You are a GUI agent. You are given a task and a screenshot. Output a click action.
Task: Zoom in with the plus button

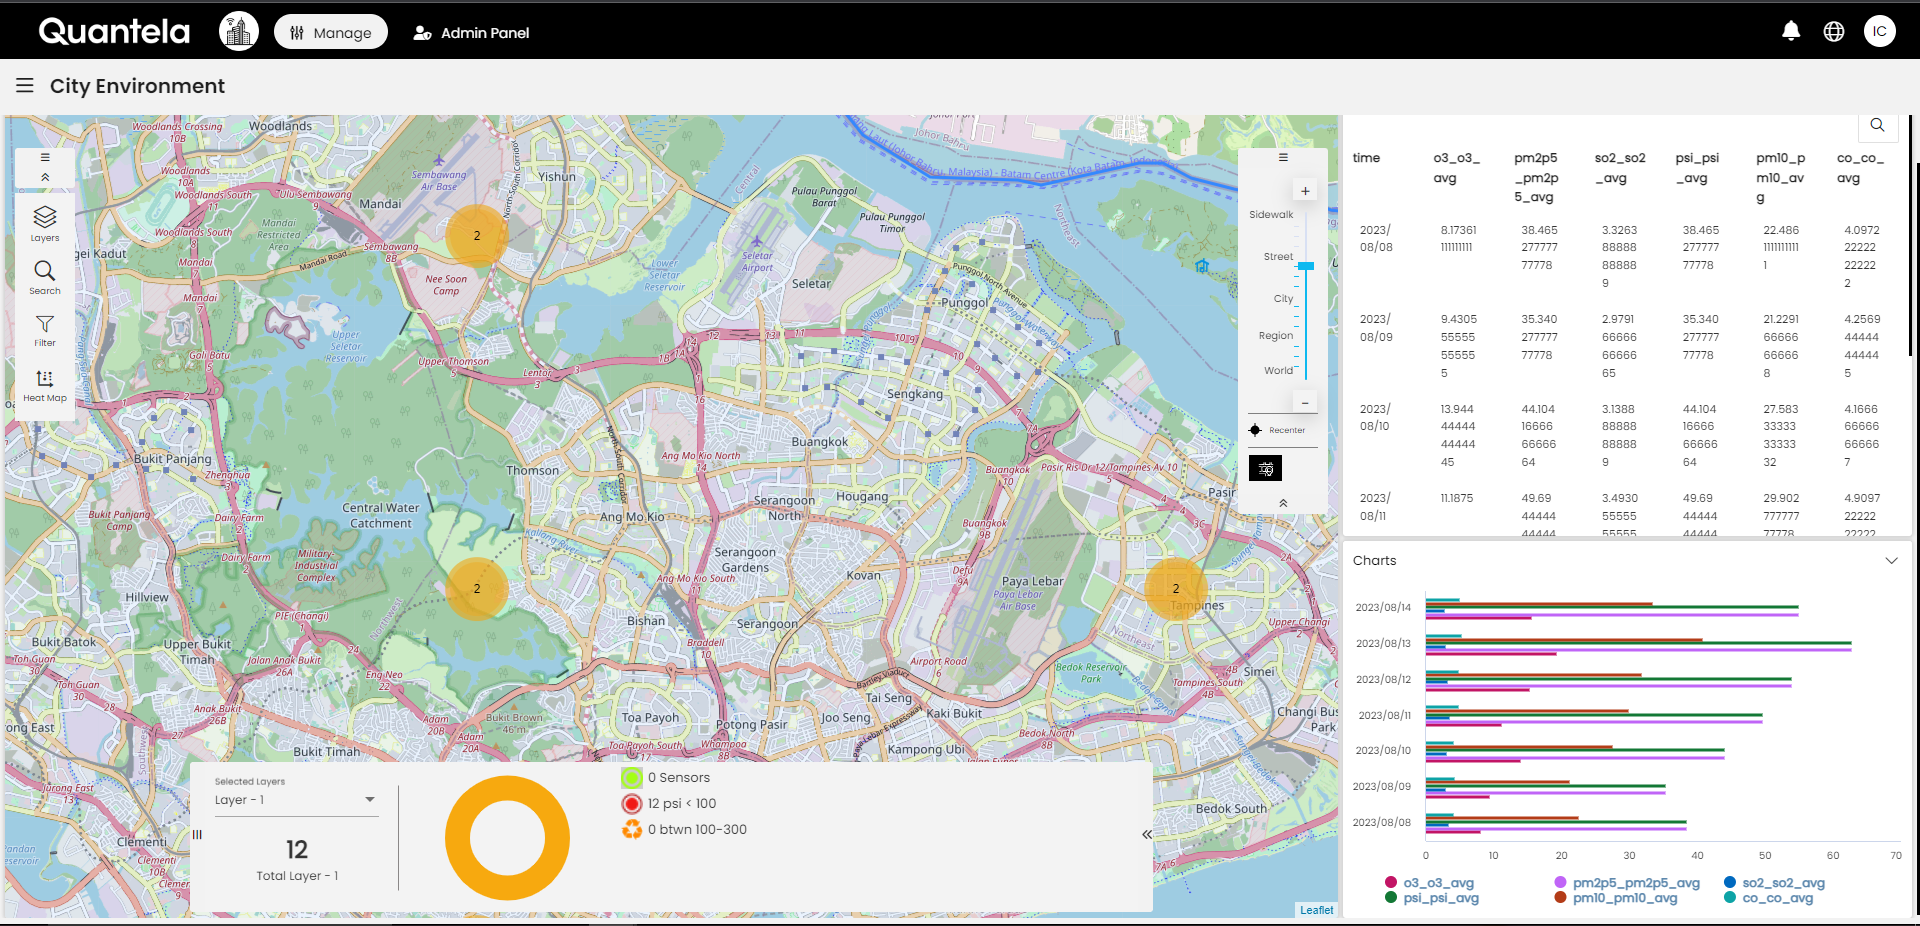pos(1305,191)
